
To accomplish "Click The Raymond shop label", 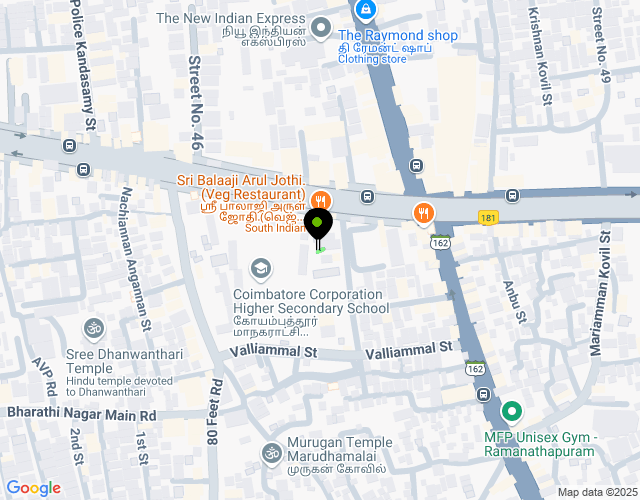I will (398, 35).
